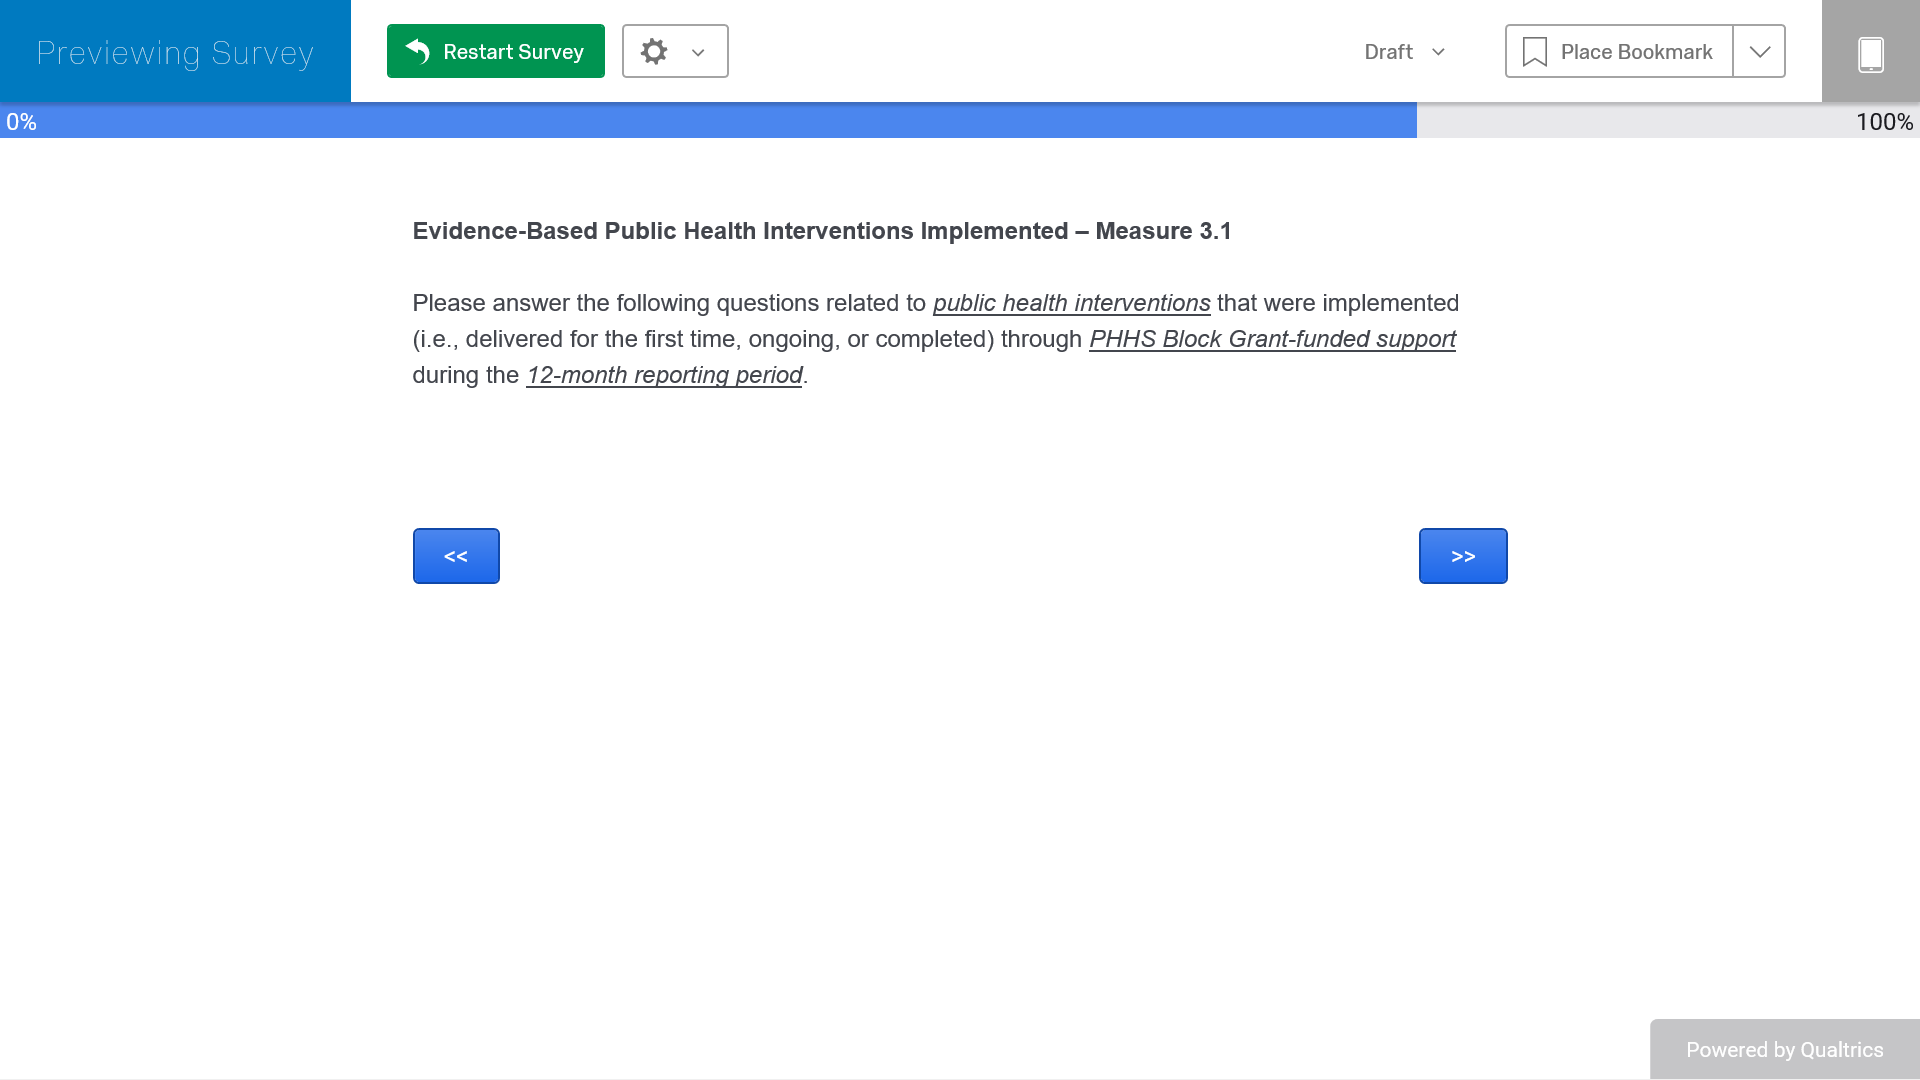Click the bookmark flag icon
The width and height of the screenshot is (1920, 1080).
tap(1534, 52)
